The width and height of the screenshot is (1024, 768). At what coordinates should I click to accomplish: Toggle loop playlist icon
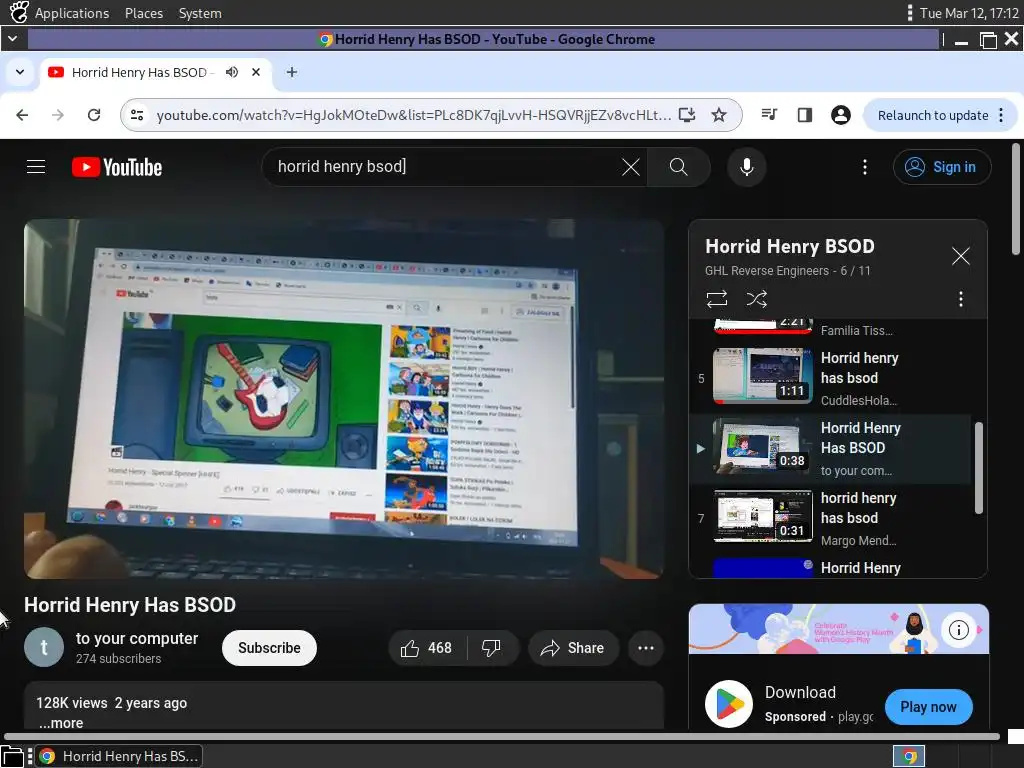[x=716, y=299]
